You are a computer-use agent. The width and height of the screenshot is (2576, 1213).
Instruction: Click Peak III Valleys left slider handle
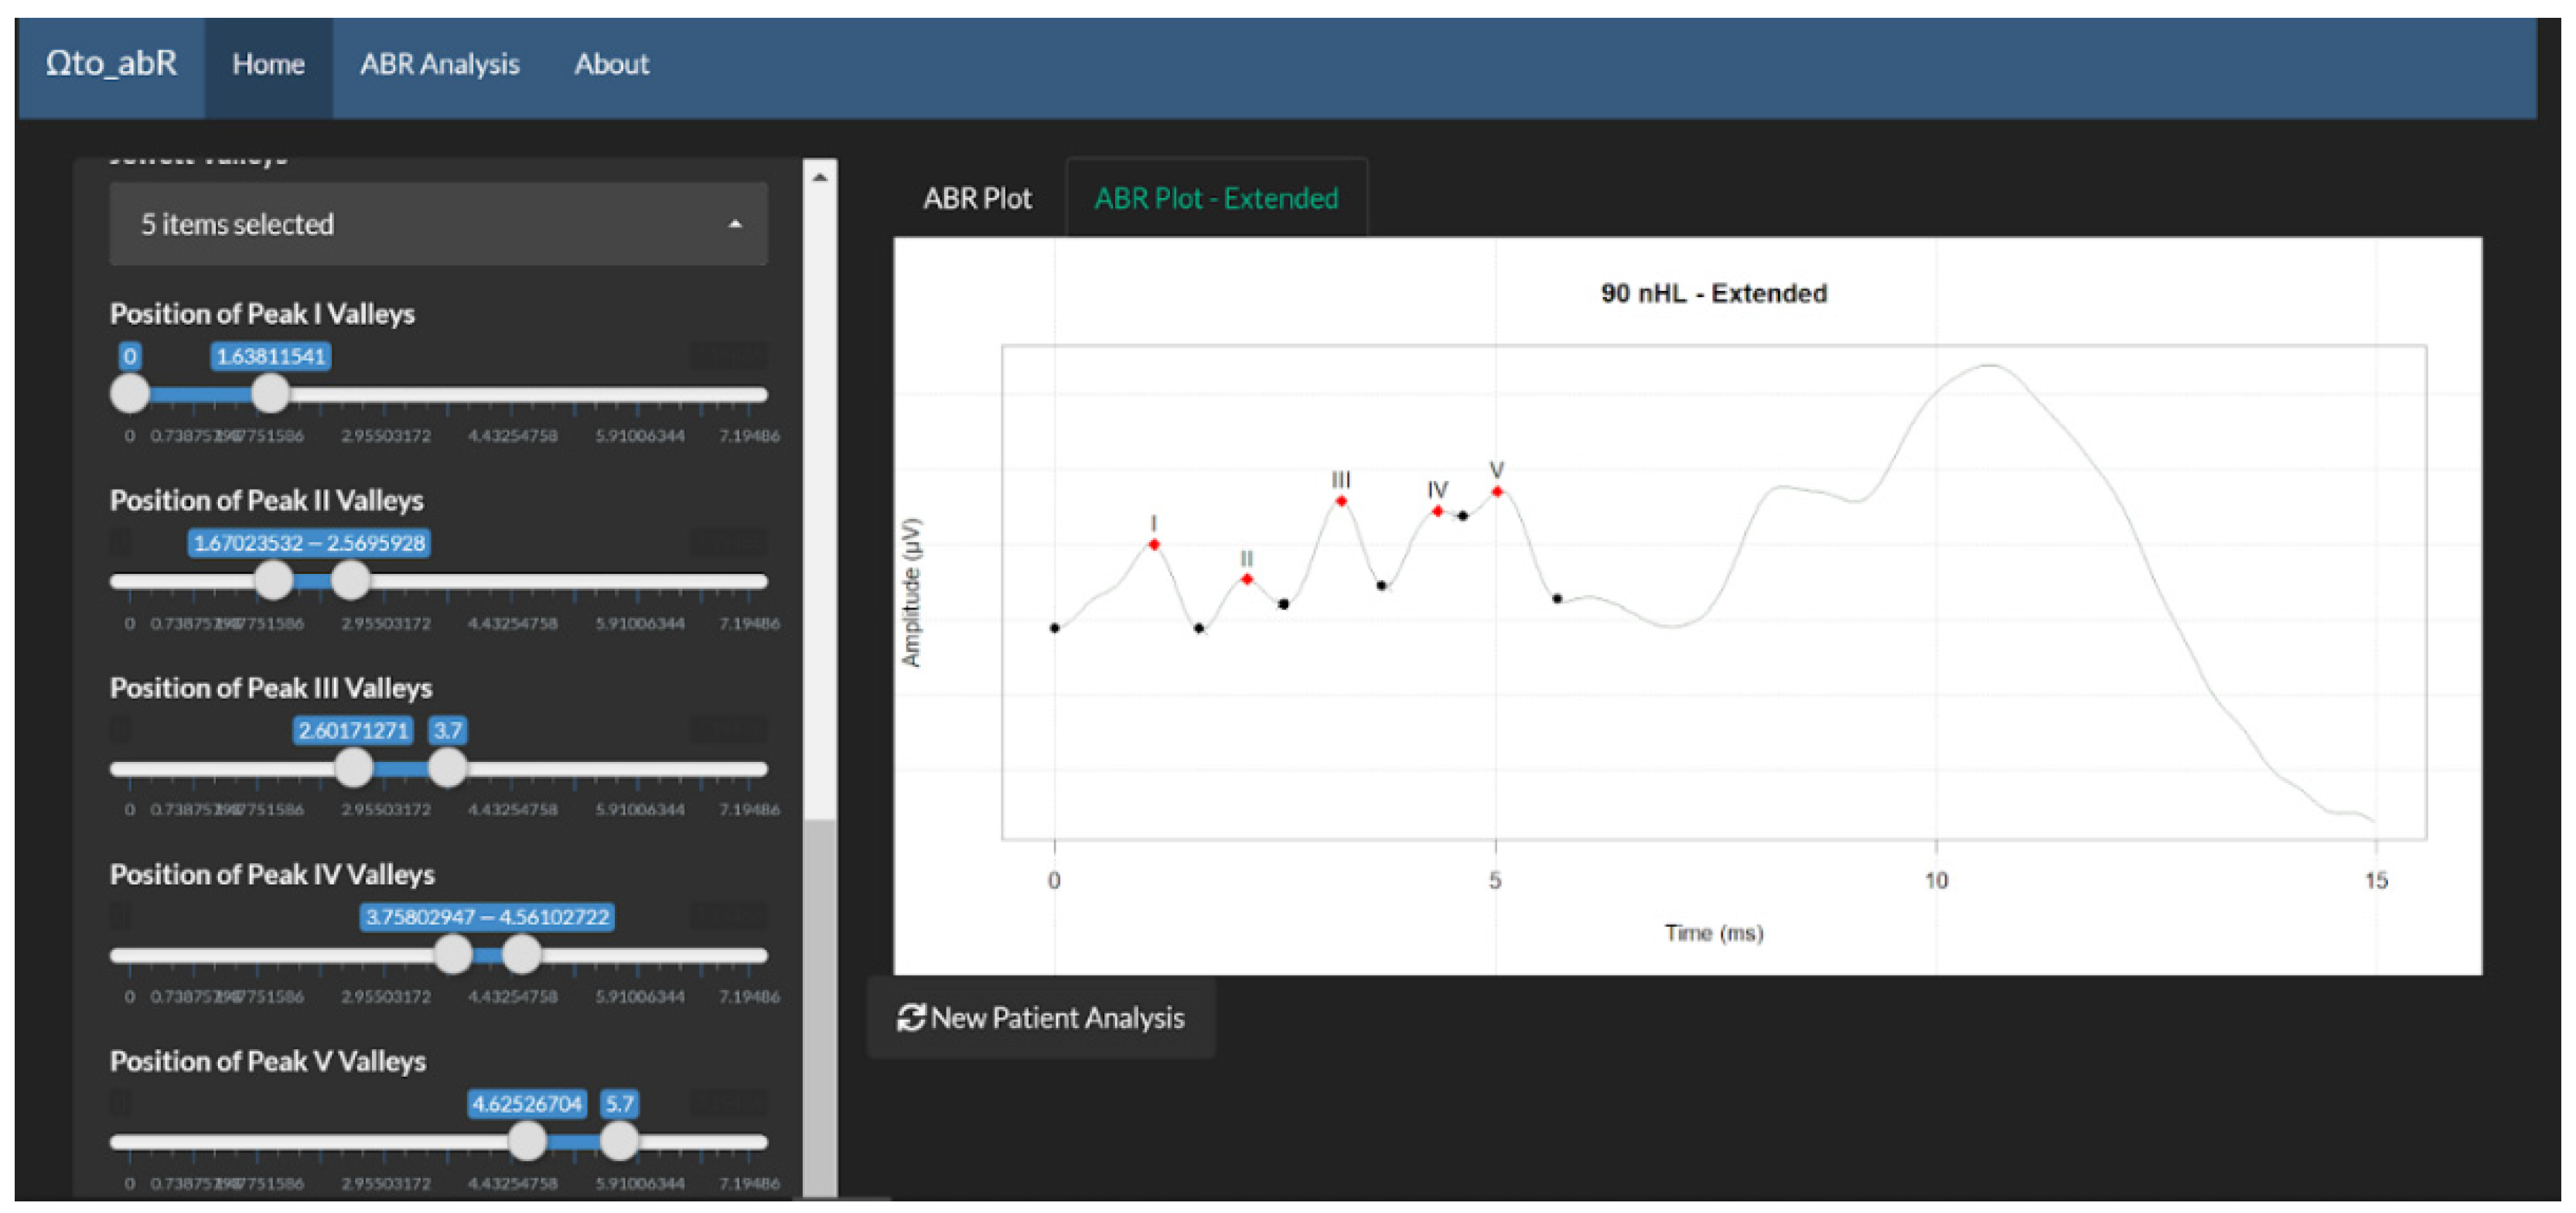(x=353, y=768)
